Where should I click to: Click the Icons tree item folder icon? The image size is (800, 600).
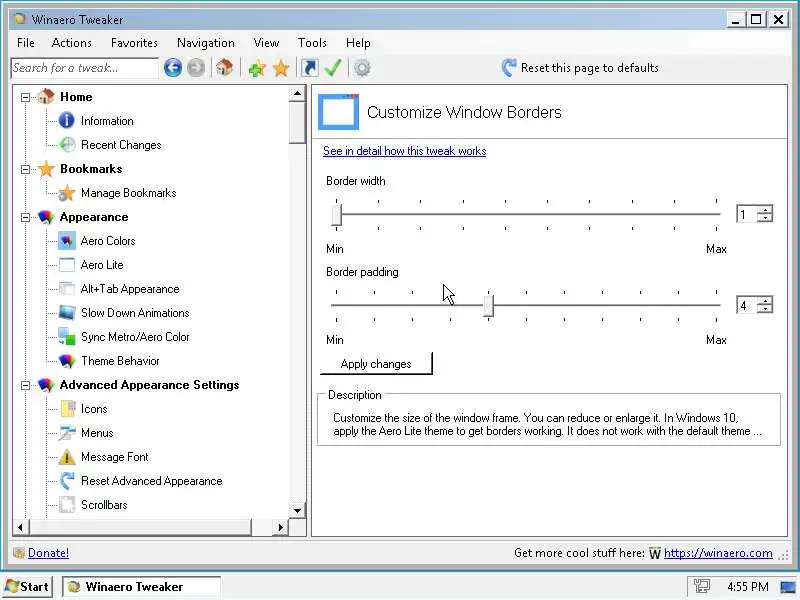pos(67,409)
